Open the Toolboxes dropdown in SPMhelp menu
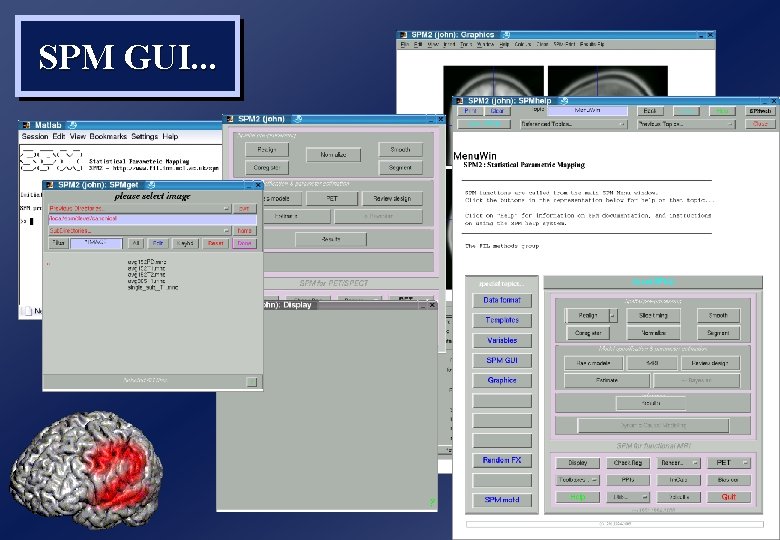 [578, 480]
